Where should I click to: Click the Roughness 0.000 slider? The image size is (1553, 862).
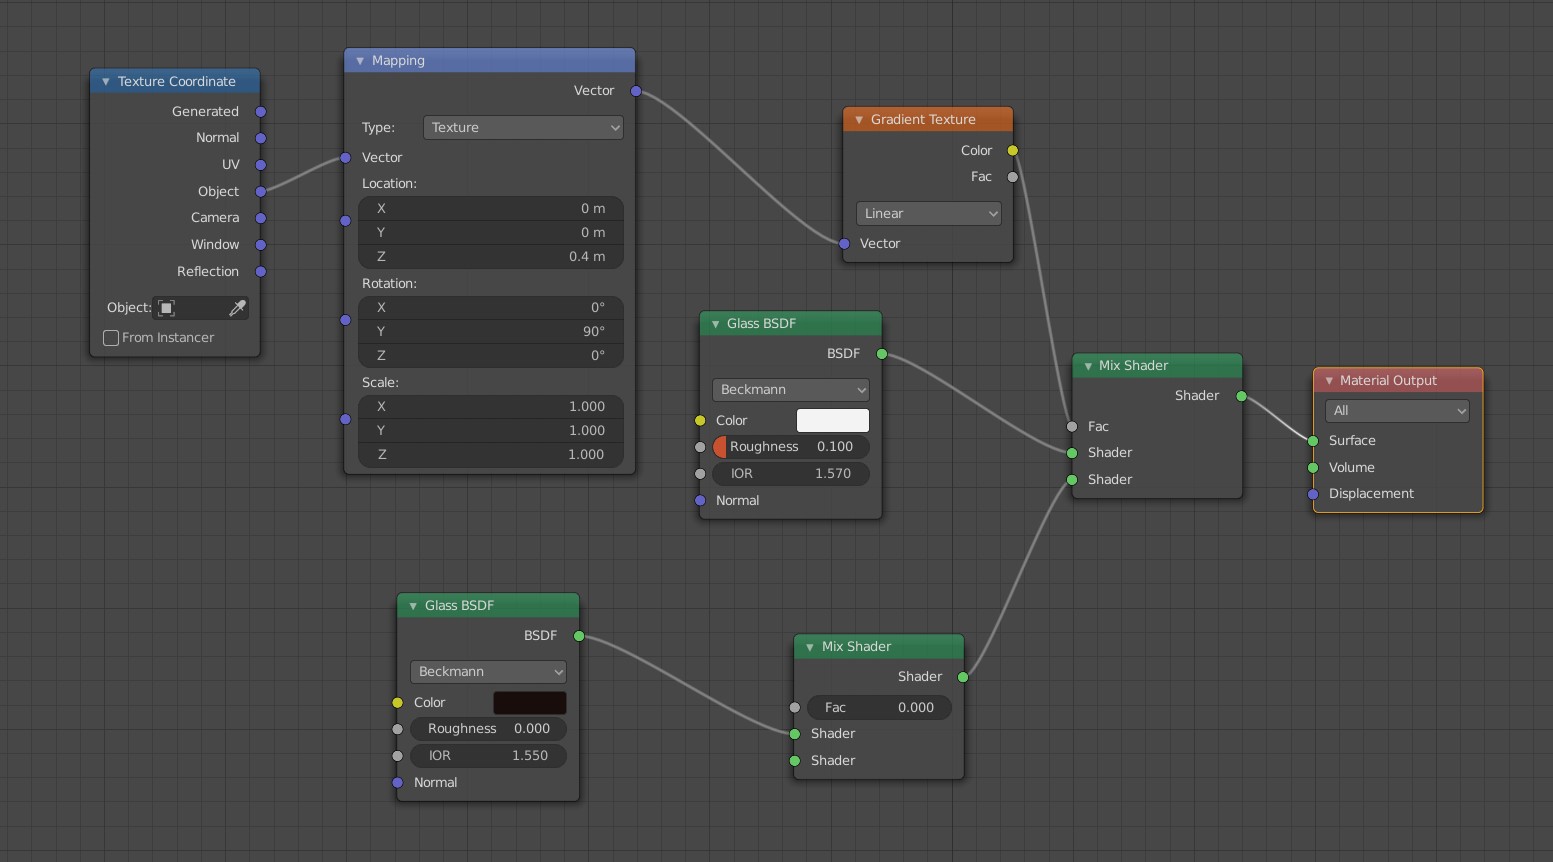488,729
